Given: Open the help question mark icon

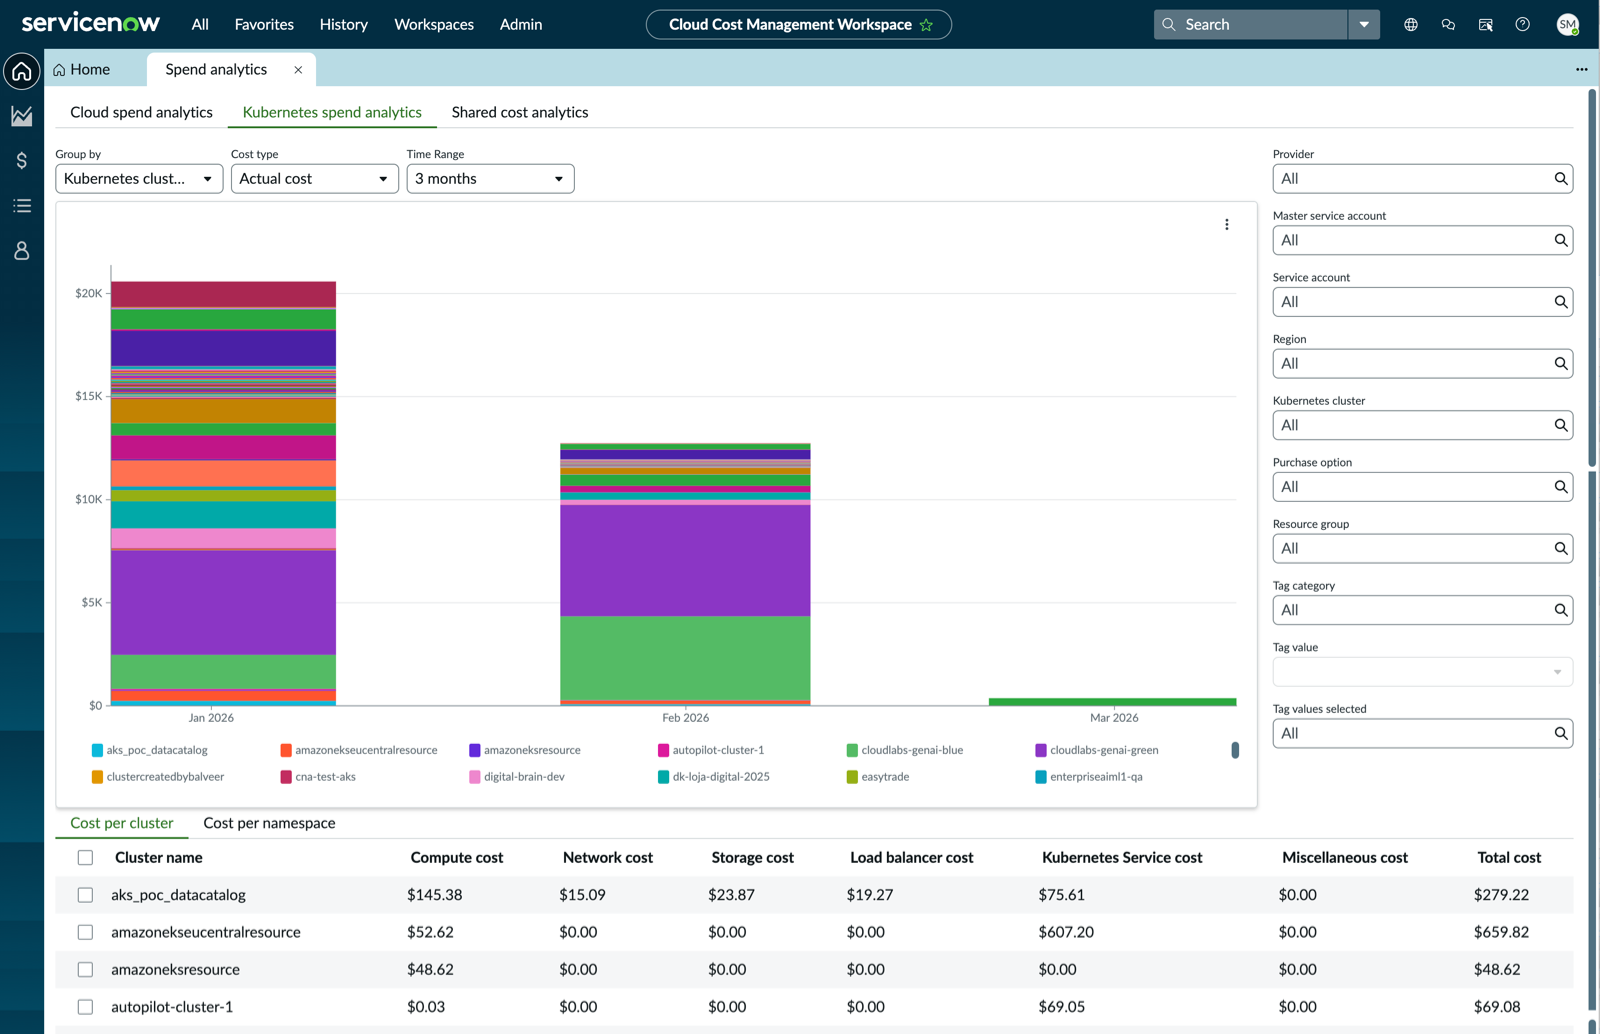Looking at the screenshot, I should click(x=1522, y=25).
